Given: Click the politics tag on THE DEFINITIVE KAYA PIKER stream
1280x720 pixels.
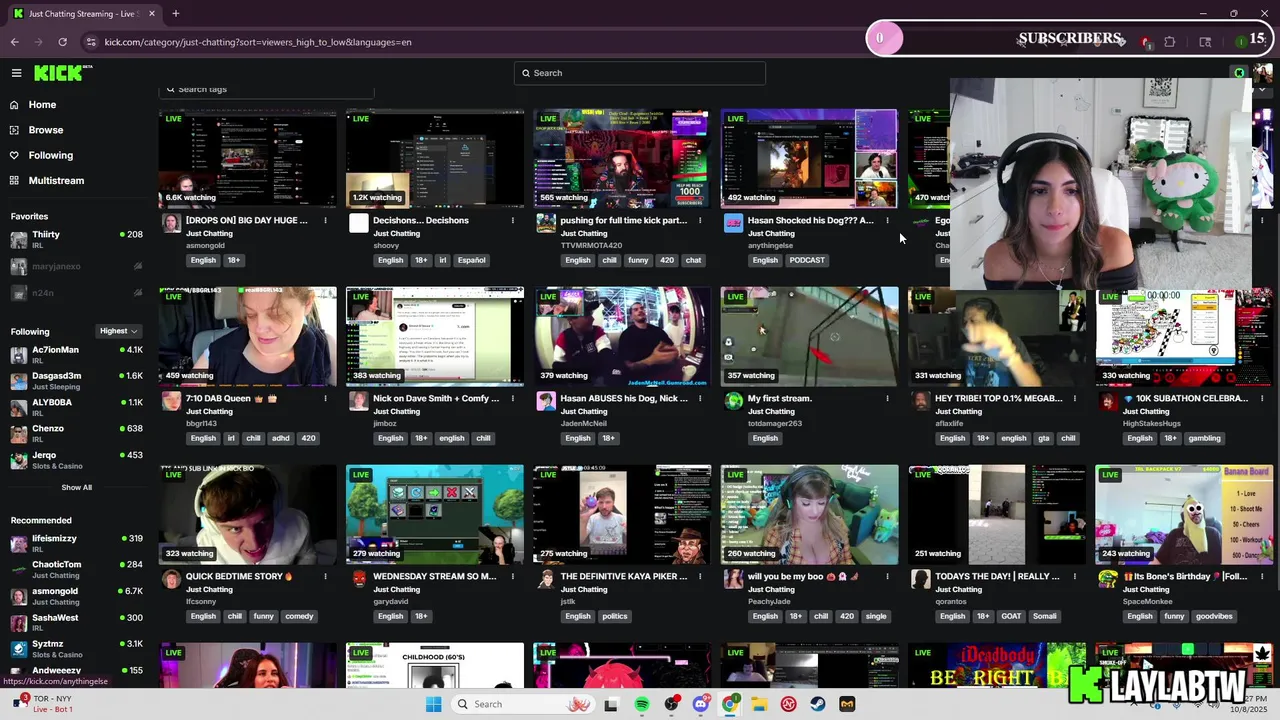Looking at the screenshot, I should [x=615, y=616].
